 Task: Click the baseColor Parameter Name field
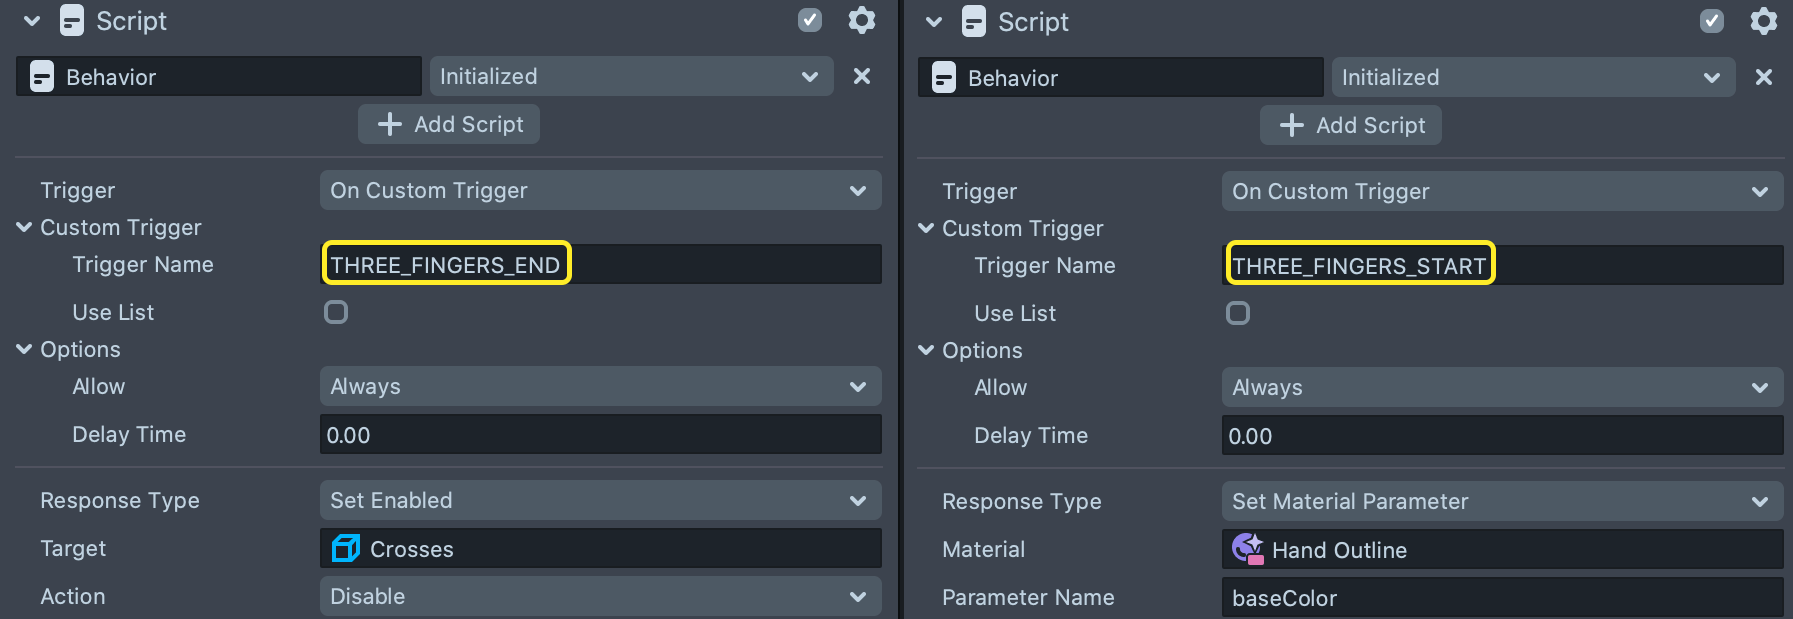coord(1501,598)
